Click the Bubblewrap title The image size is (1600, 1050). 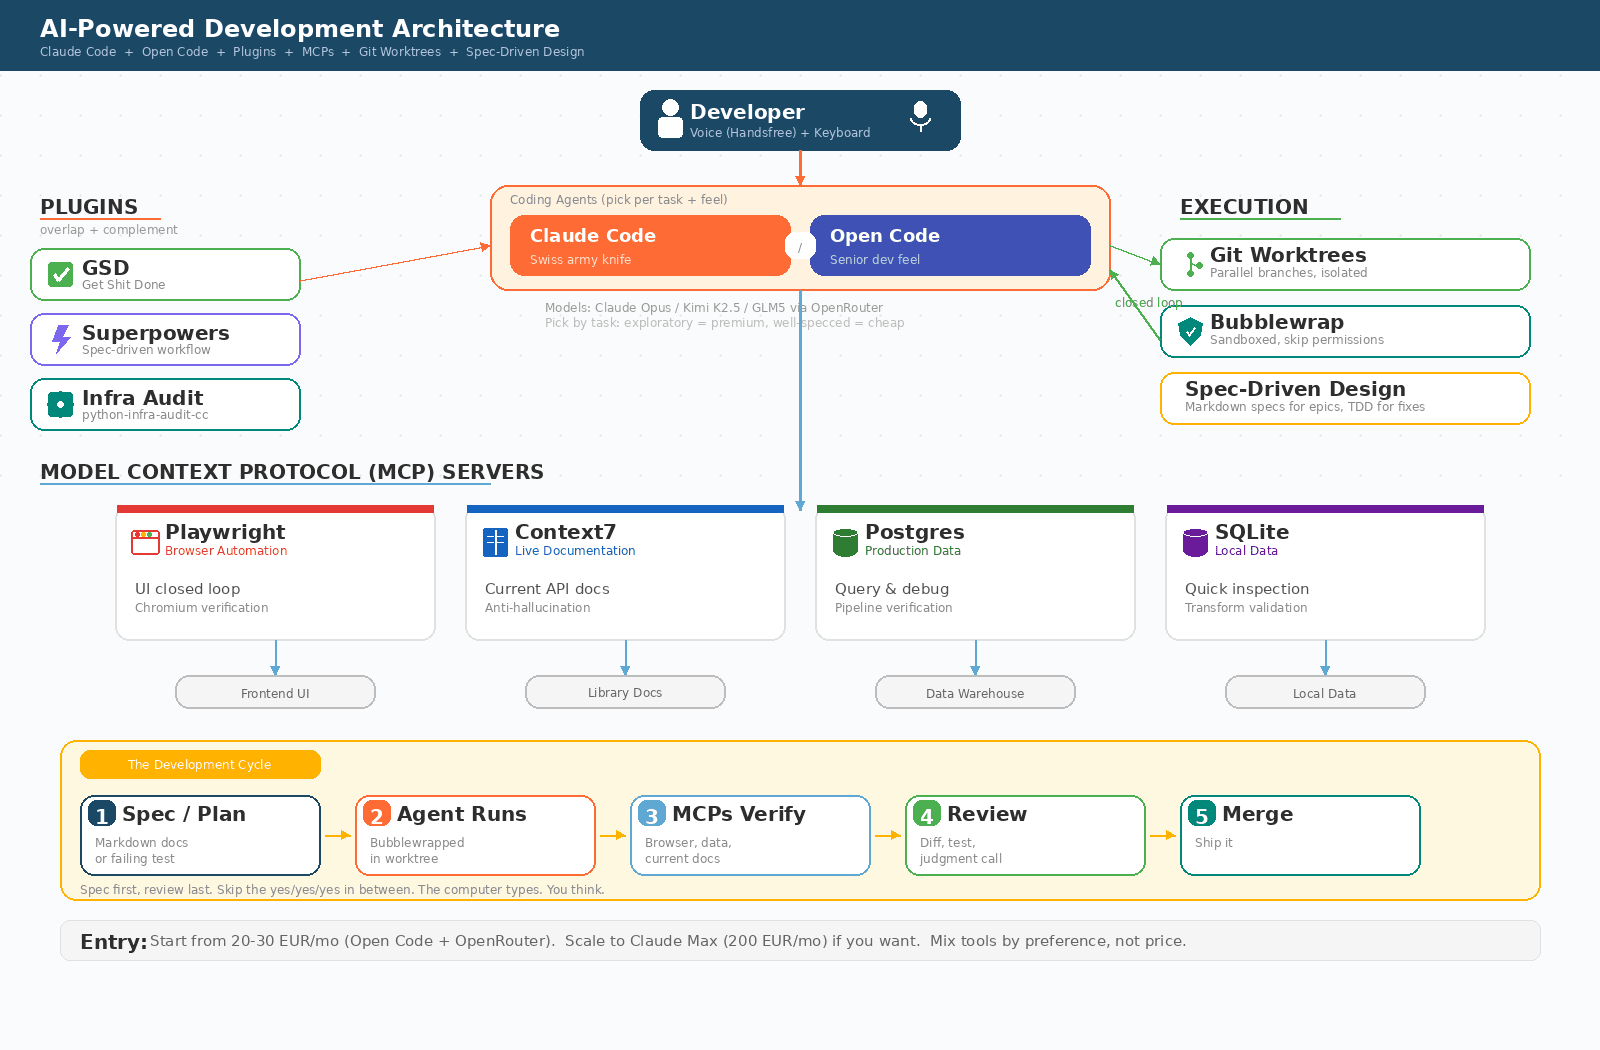tap(1277, 322)
